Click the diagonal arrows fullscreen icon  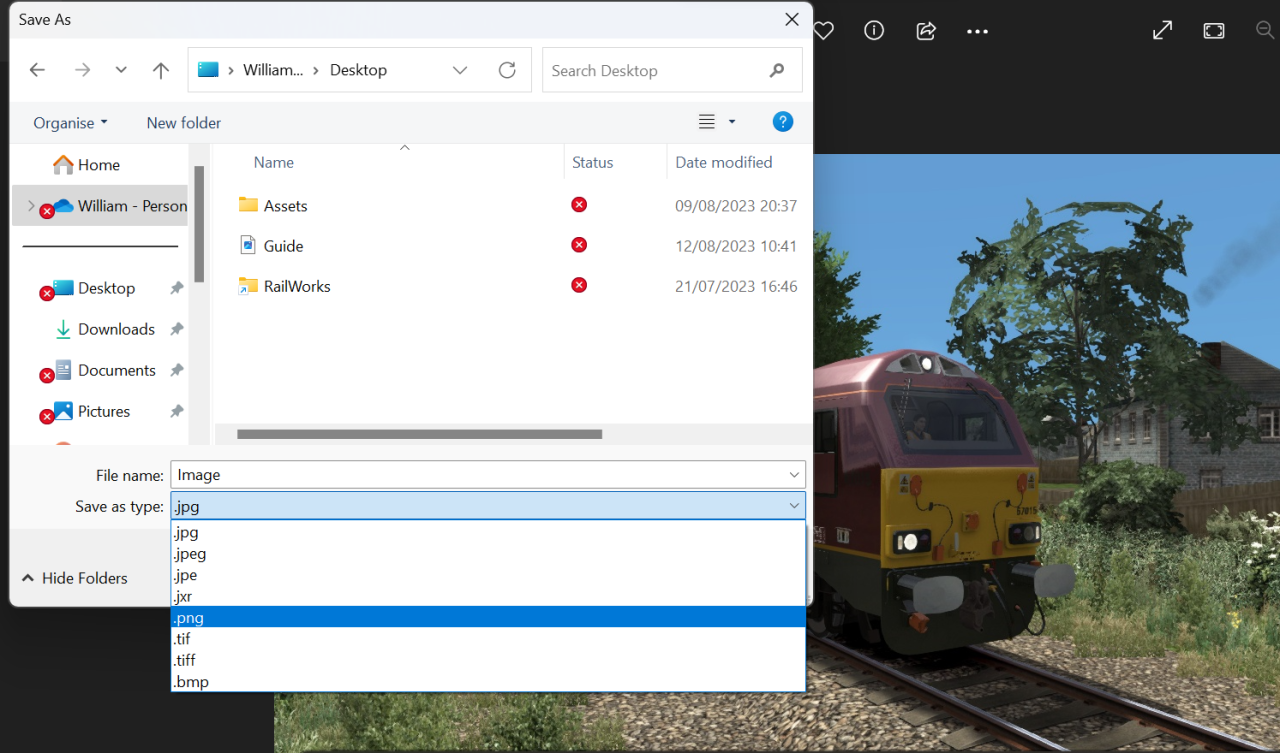click(1162, 31)
